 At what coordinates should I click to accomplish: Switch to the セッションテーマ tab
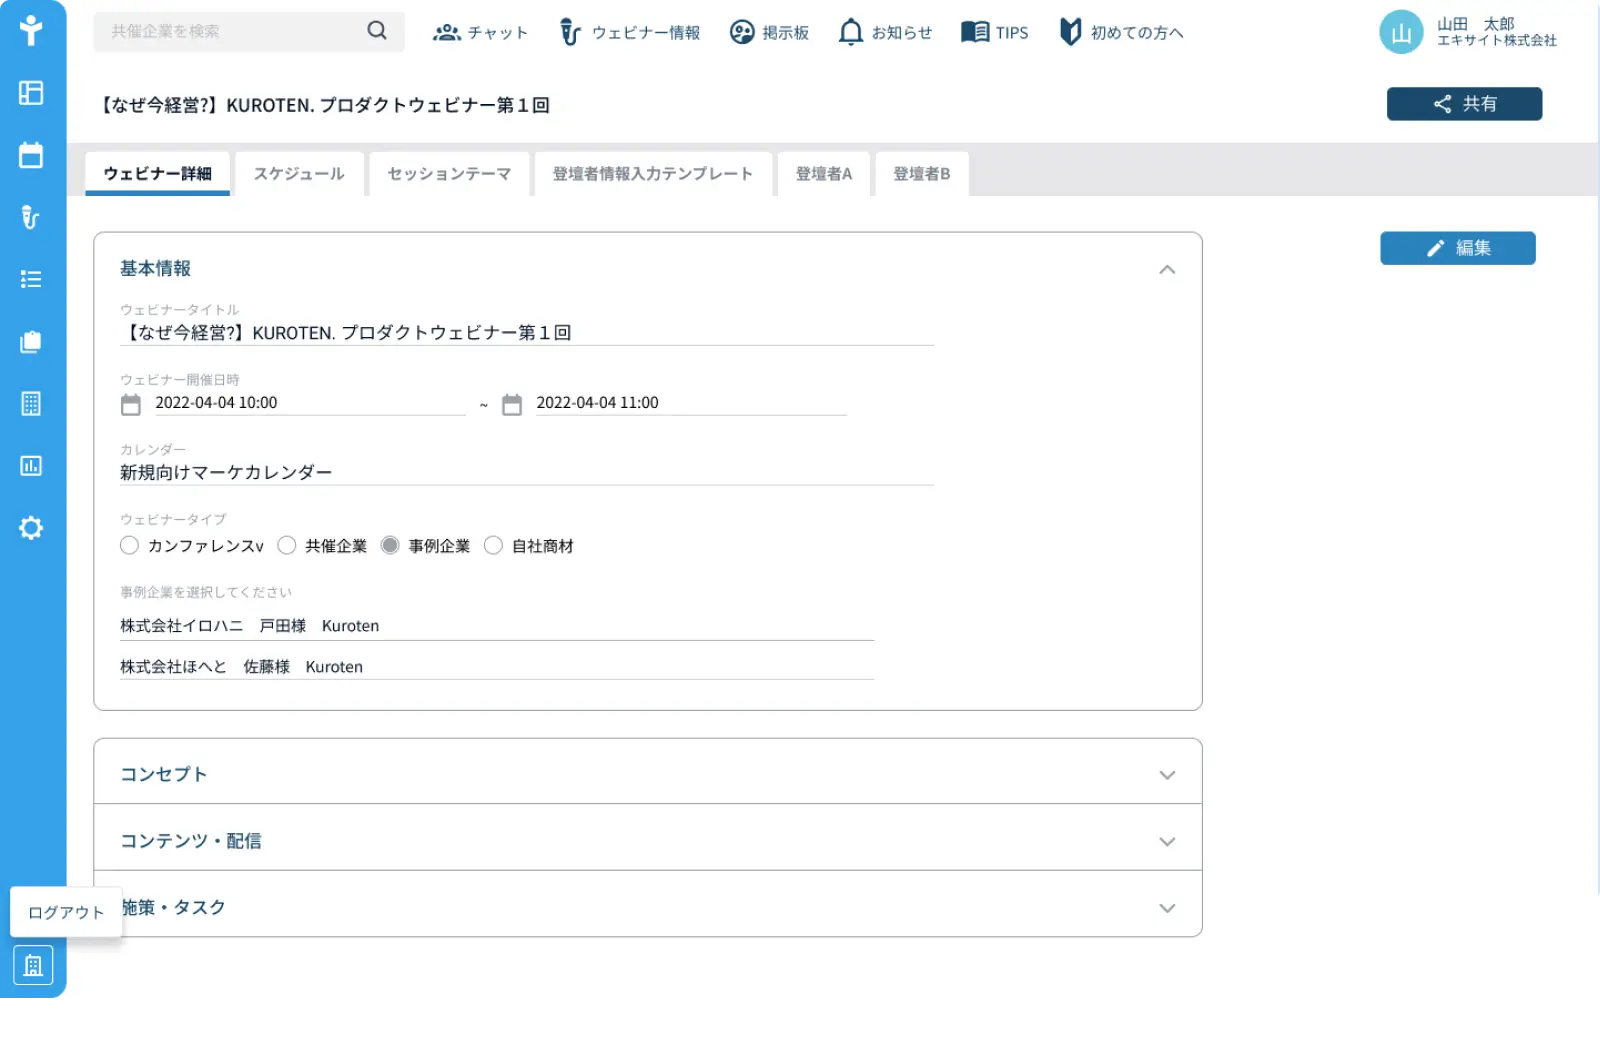pyautogui.click(x=449, y=174)
